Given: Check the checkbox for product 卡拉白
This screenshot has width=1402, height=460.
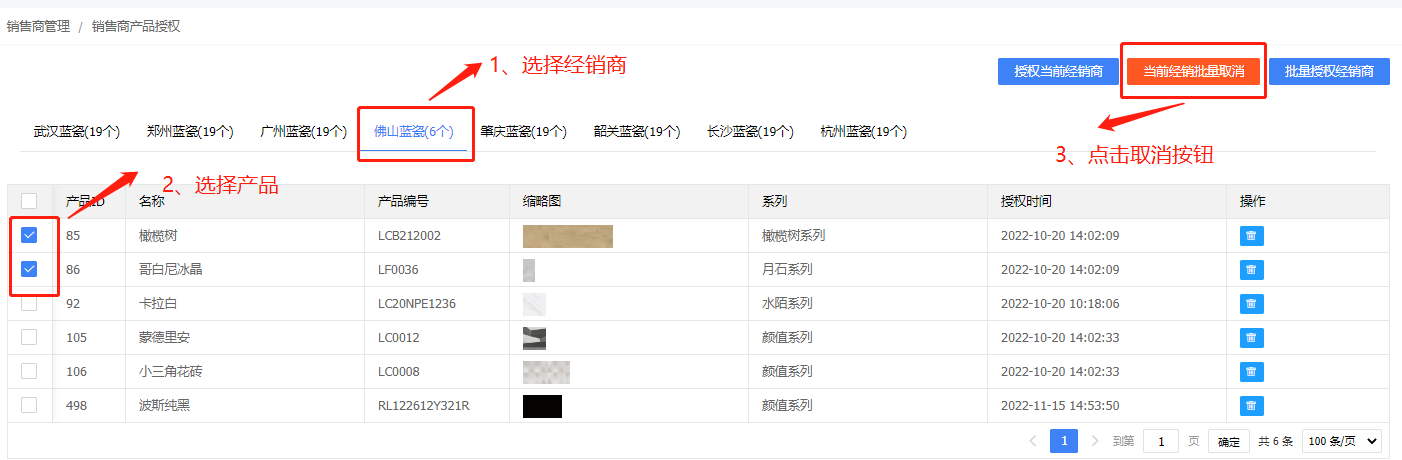Looking at the screenshot, I should [x=29, y=303].
